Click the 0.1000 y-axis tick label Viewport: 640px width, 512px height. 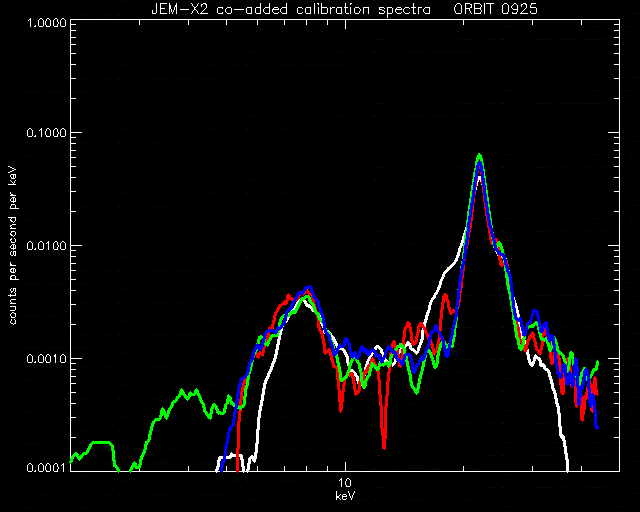click(46, 133)
